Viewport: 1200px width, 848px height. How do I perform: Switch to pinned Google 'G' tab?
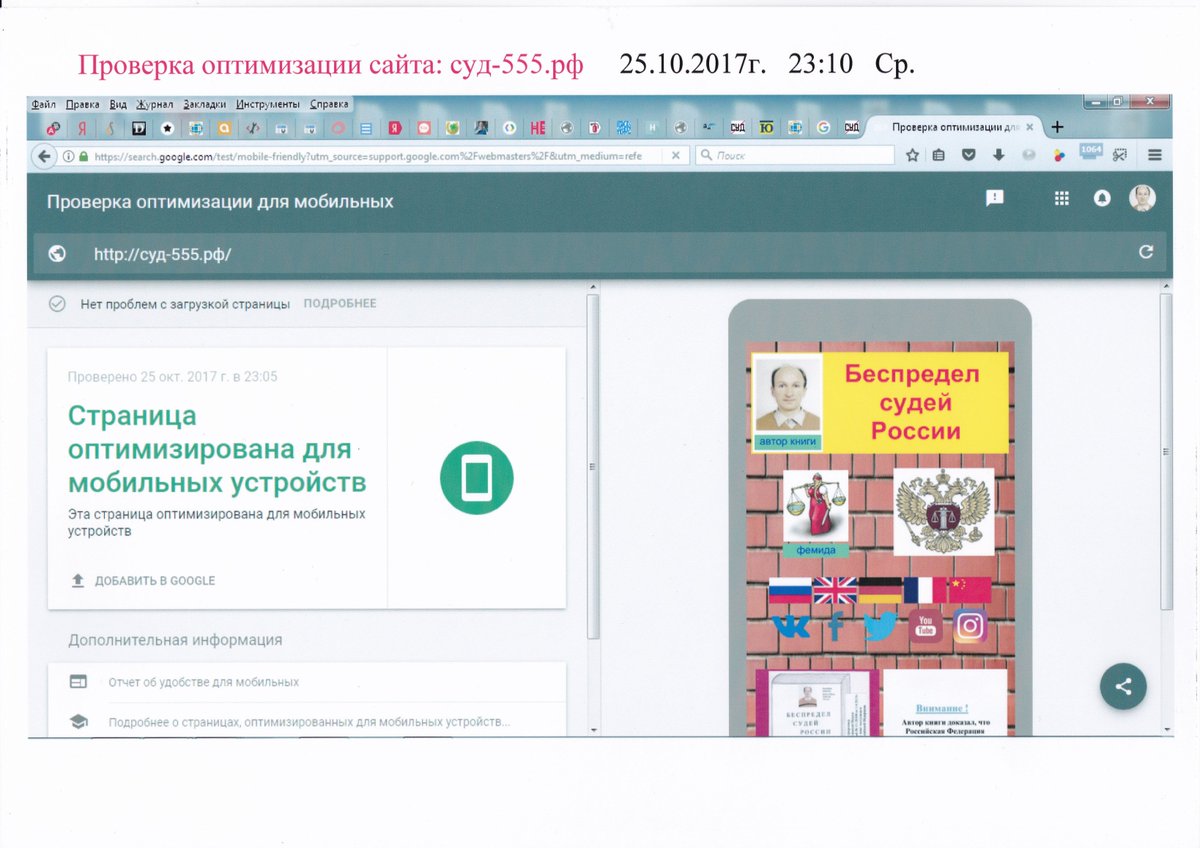click(823, 128)
